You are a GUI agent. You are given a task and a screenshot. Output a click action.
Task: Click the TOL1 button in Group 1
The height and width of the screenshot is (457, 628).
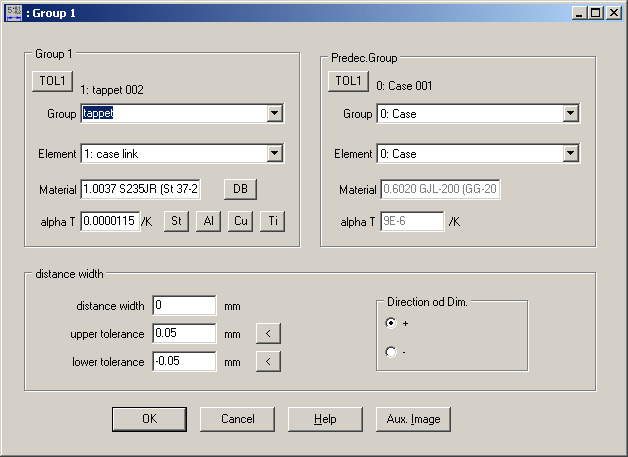coord(52,80)
